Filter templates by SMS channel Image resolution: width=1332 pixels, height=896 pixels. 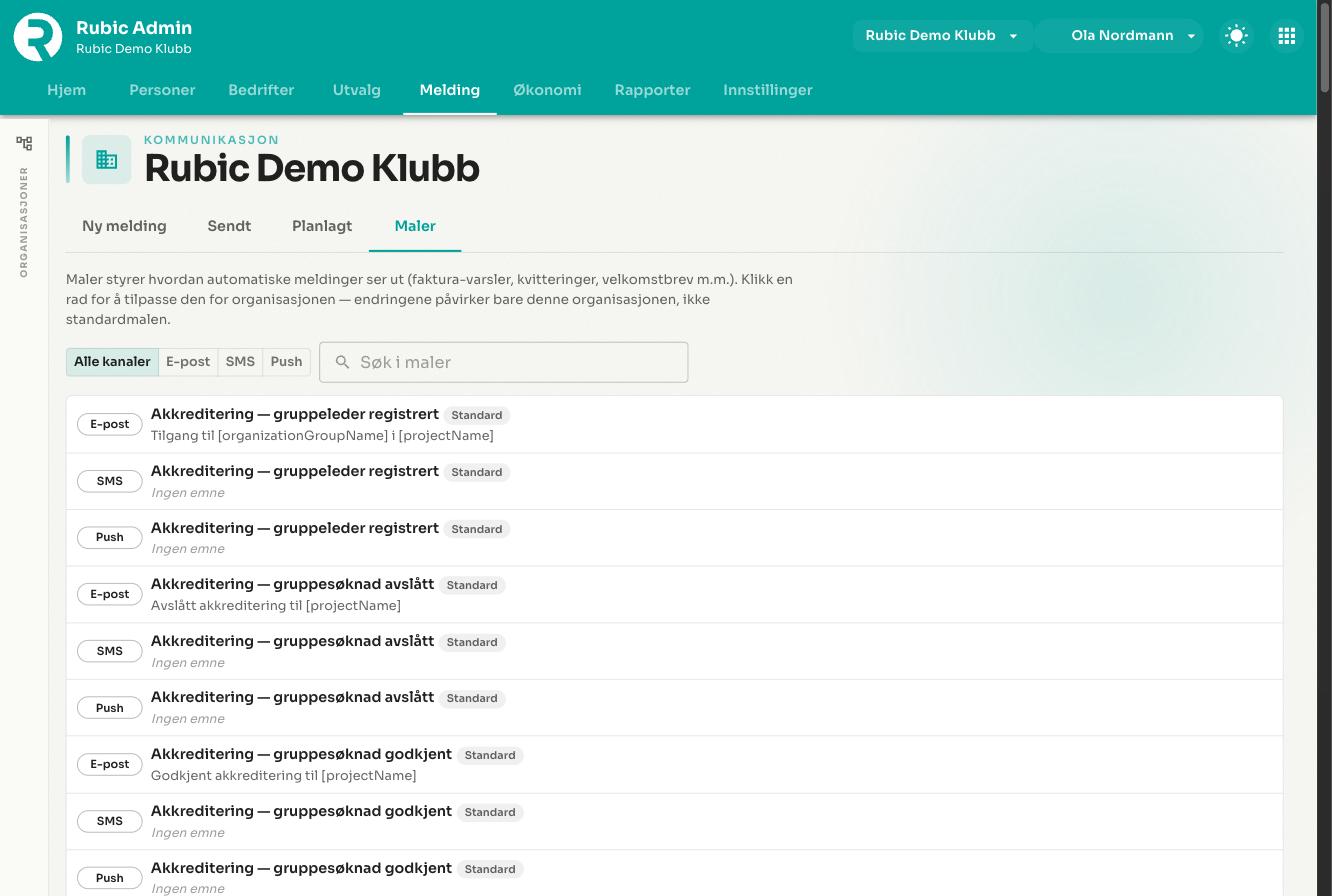(x=240, y=362)
